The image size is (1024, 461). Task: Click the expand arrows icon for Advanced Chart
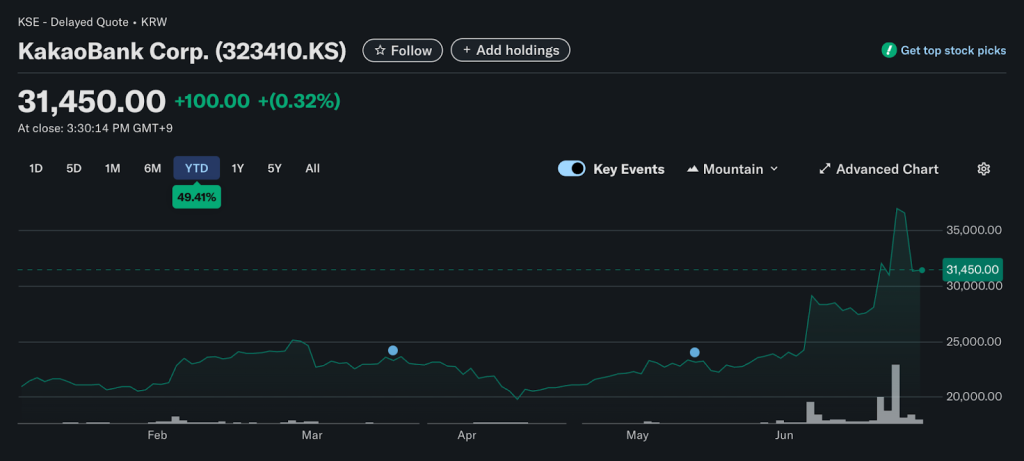(825, 169)
